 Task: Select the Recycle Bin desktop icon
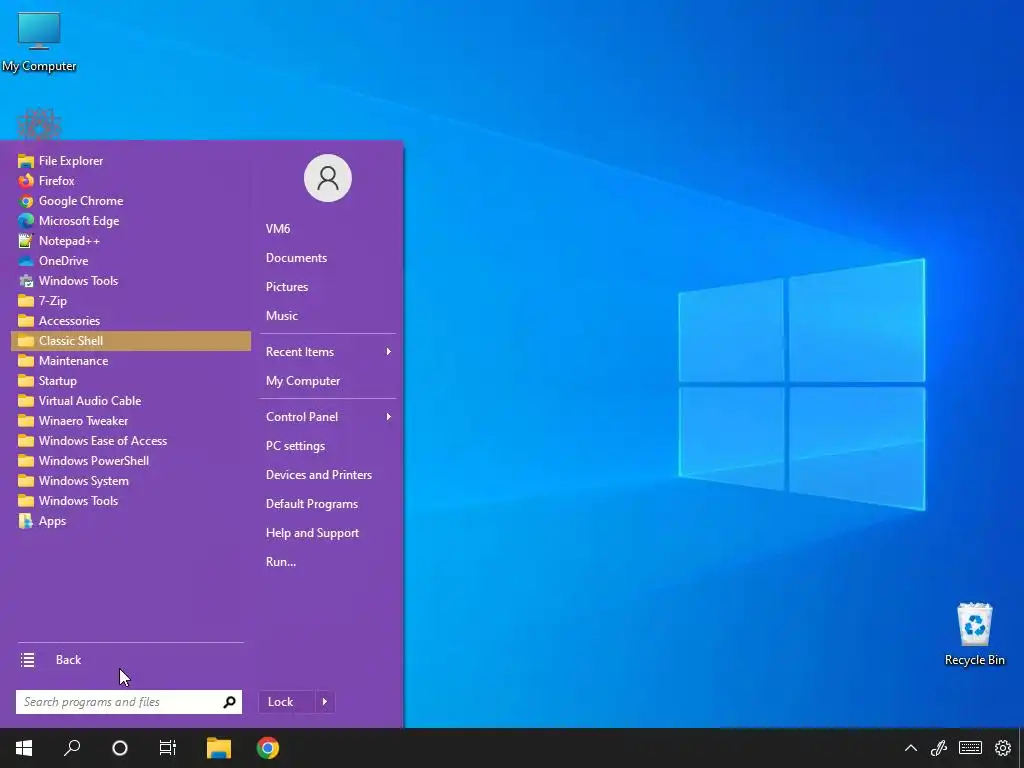coord(974,634)
